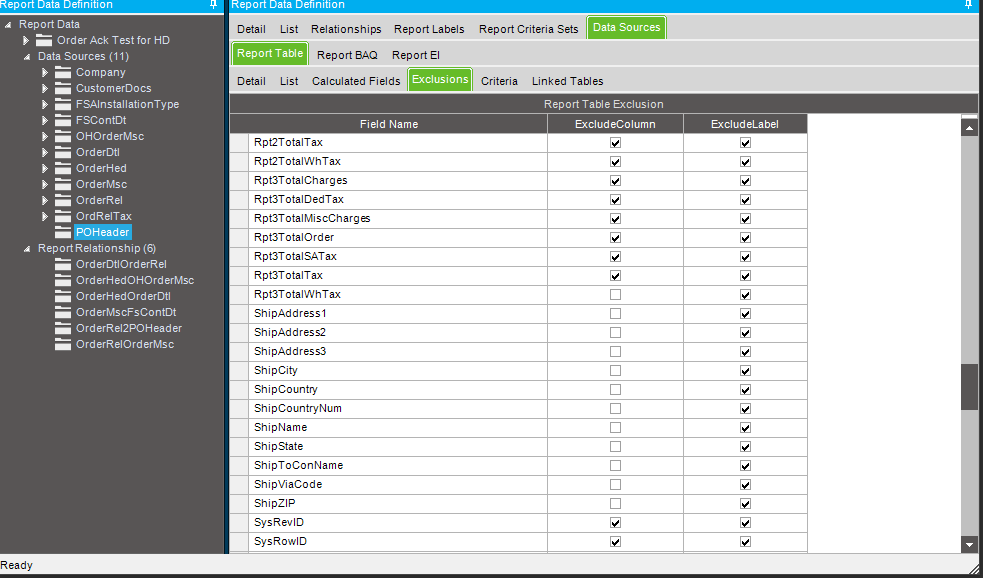
Task: Collapse the Data Sources (11) node
Action: 26,56
